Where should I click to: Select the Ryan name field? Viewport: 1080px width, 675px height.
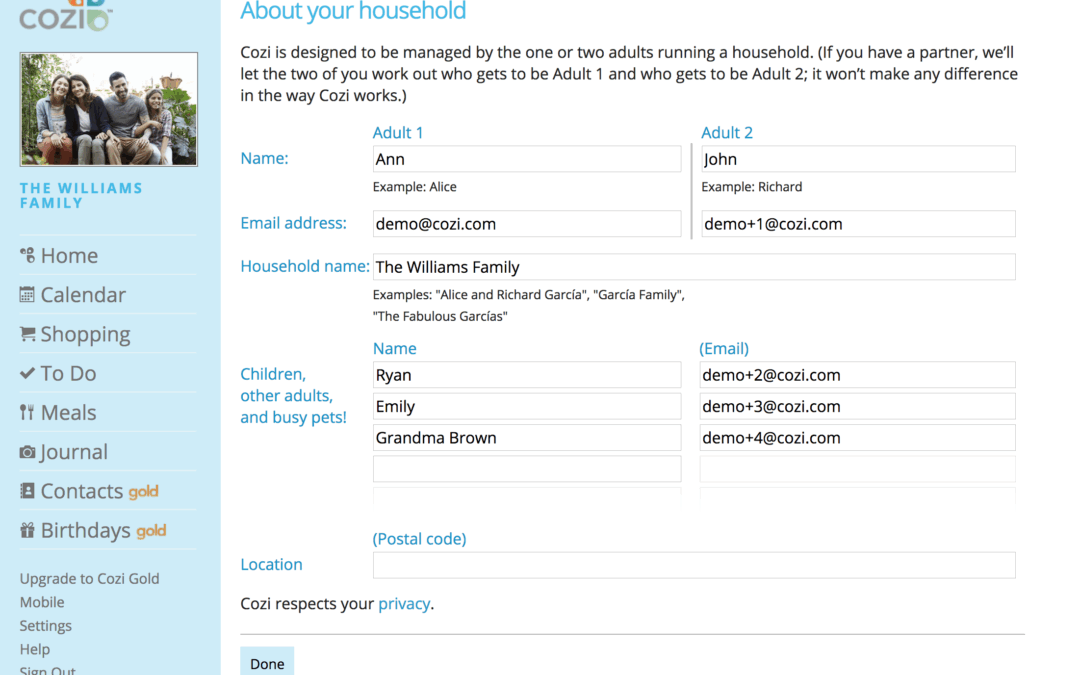(527, 375)
